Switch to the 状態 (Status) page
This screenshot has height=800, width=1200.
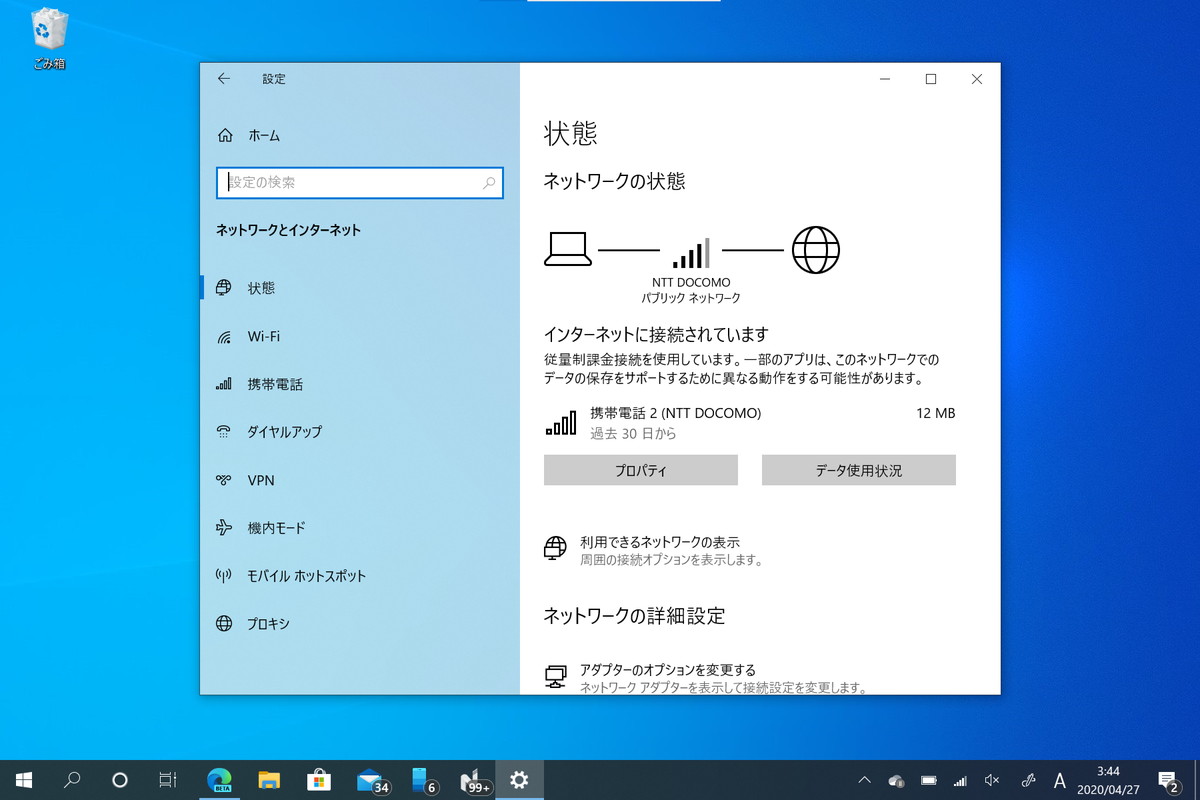(261, 288)
